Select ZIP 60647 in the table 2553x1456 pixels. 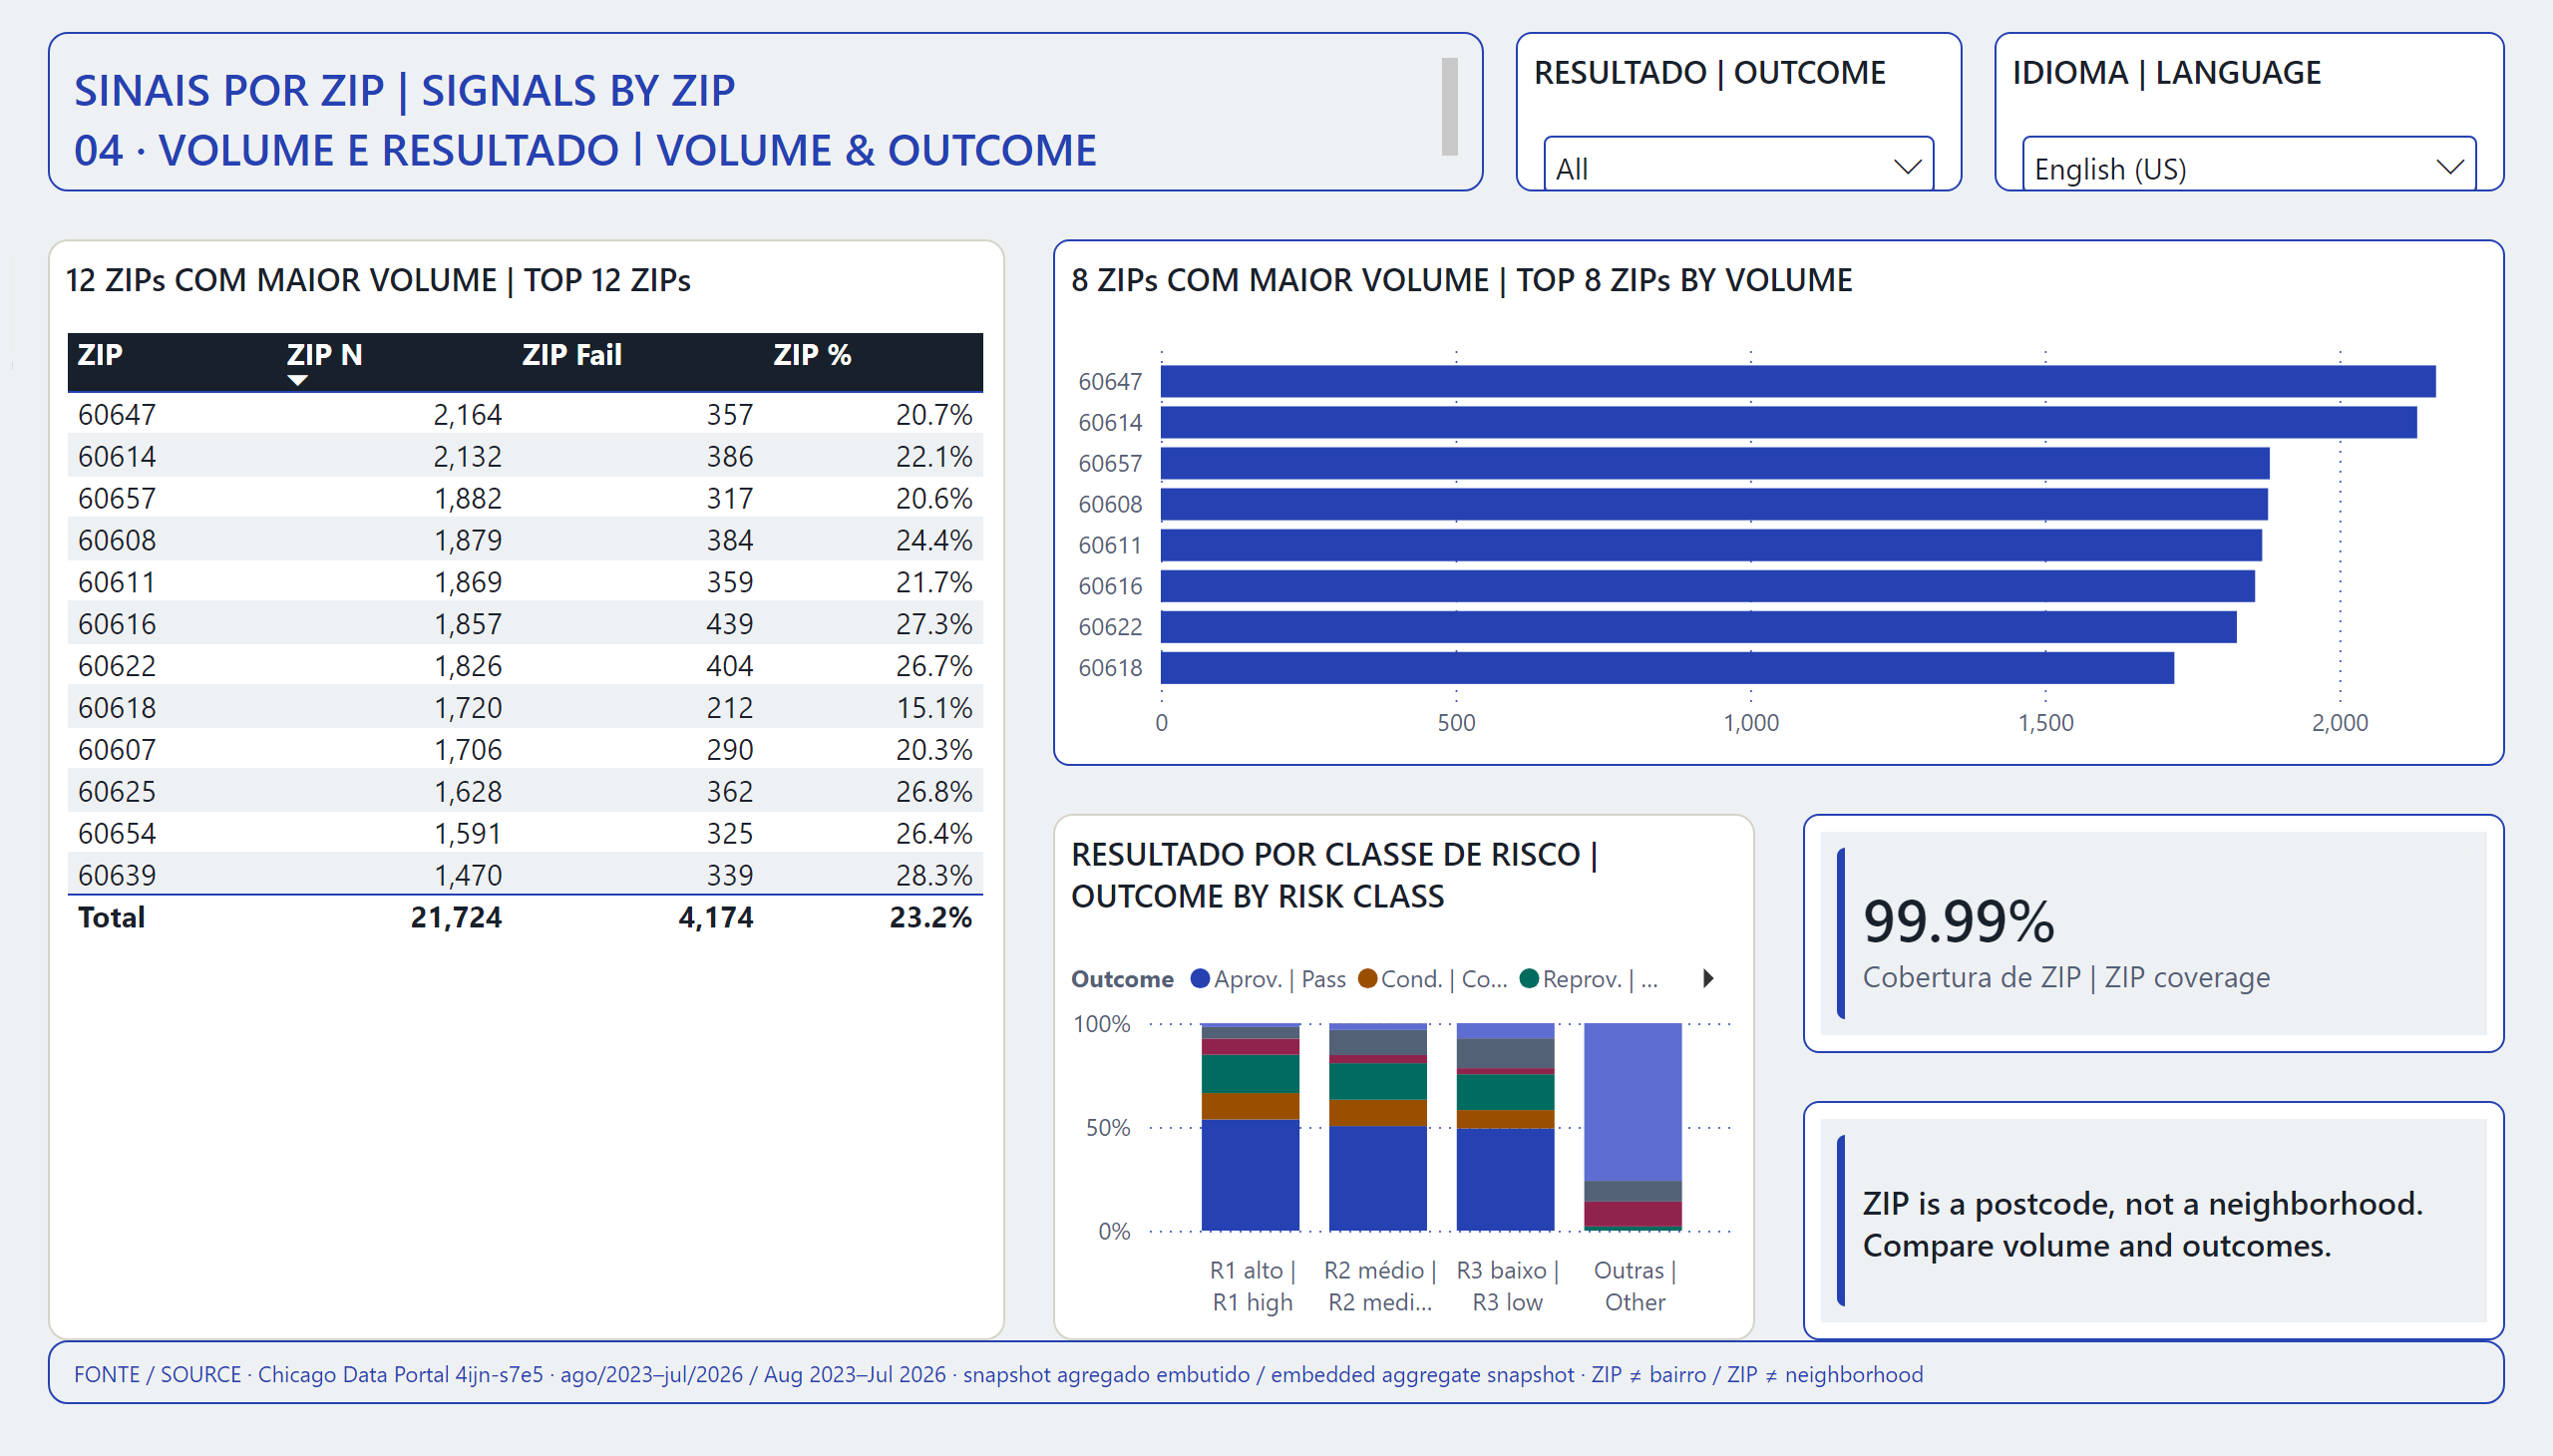(x=117, y=414)
